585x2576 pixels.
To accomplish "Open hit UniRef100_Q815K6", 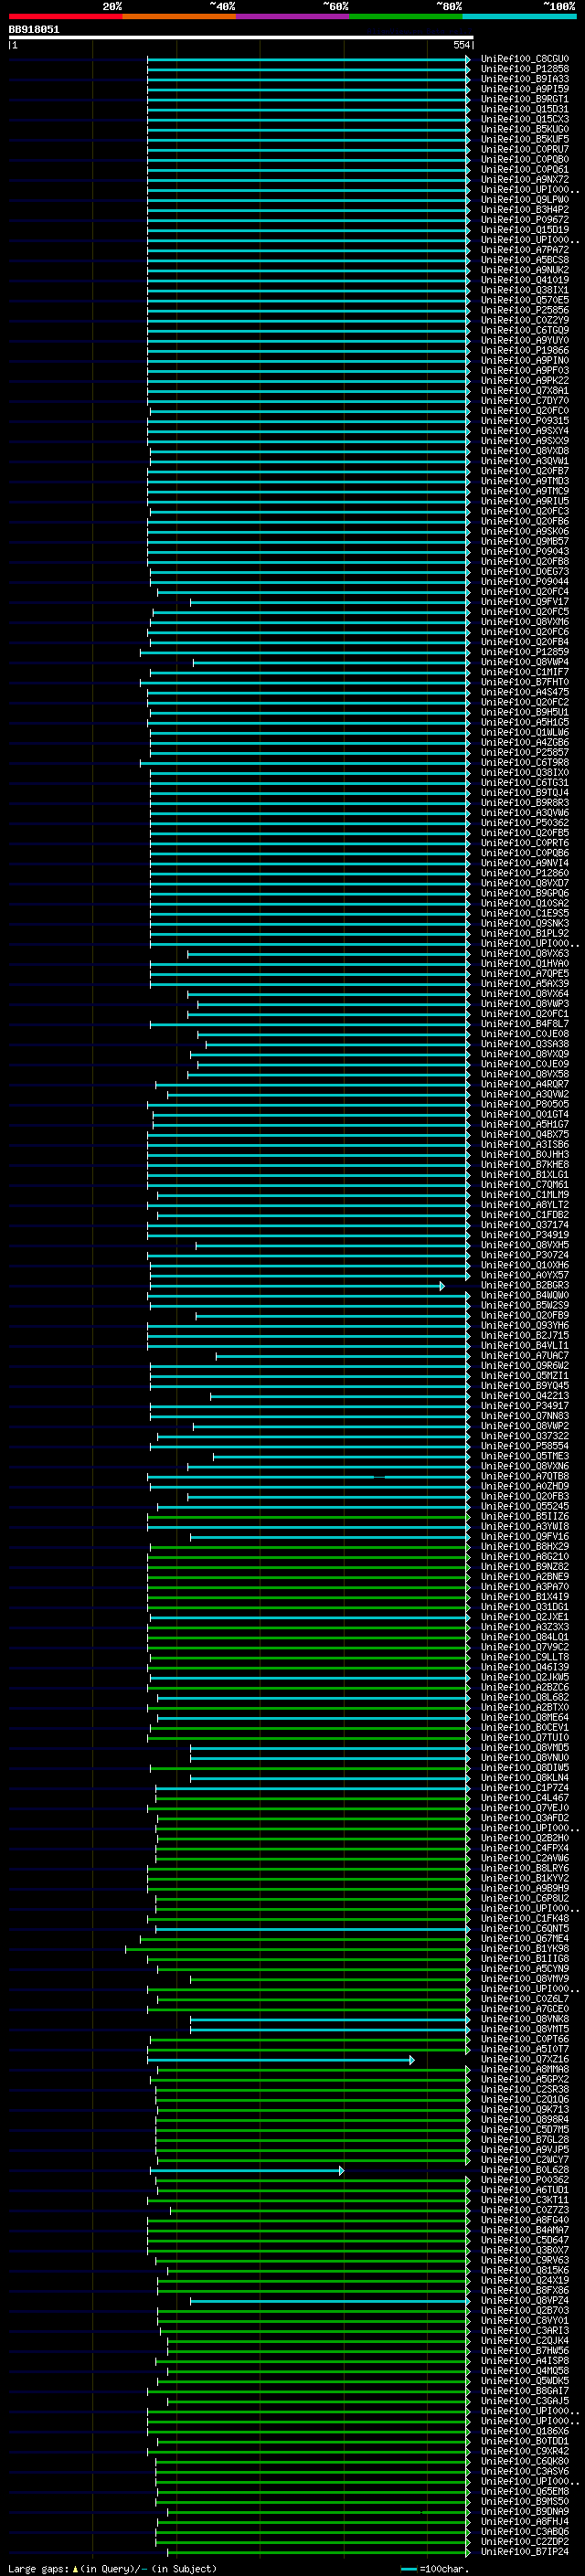I will point(524,2271).
